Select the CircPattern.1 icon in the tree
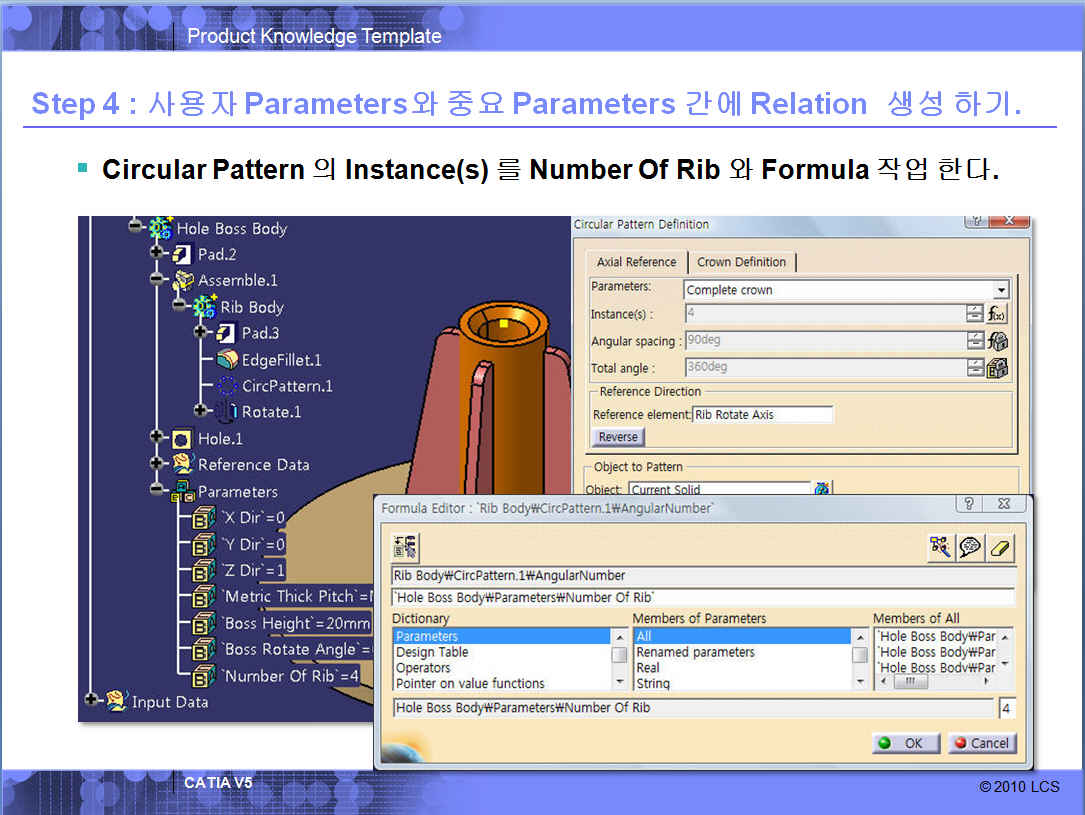The height and width of the screenshot is (815, 1085). tap(227, 386)
